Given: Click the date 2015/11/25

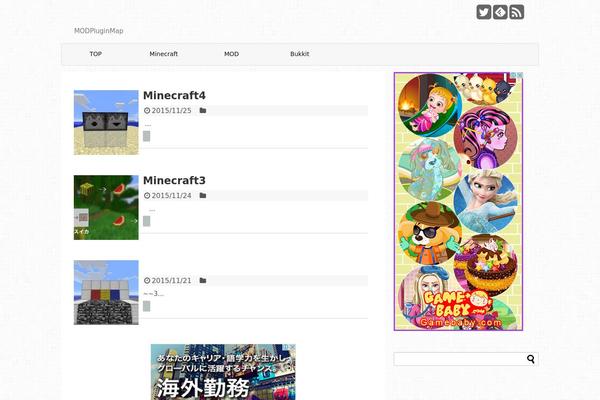Looking at the screenshot, I should (x=171, y=111).
